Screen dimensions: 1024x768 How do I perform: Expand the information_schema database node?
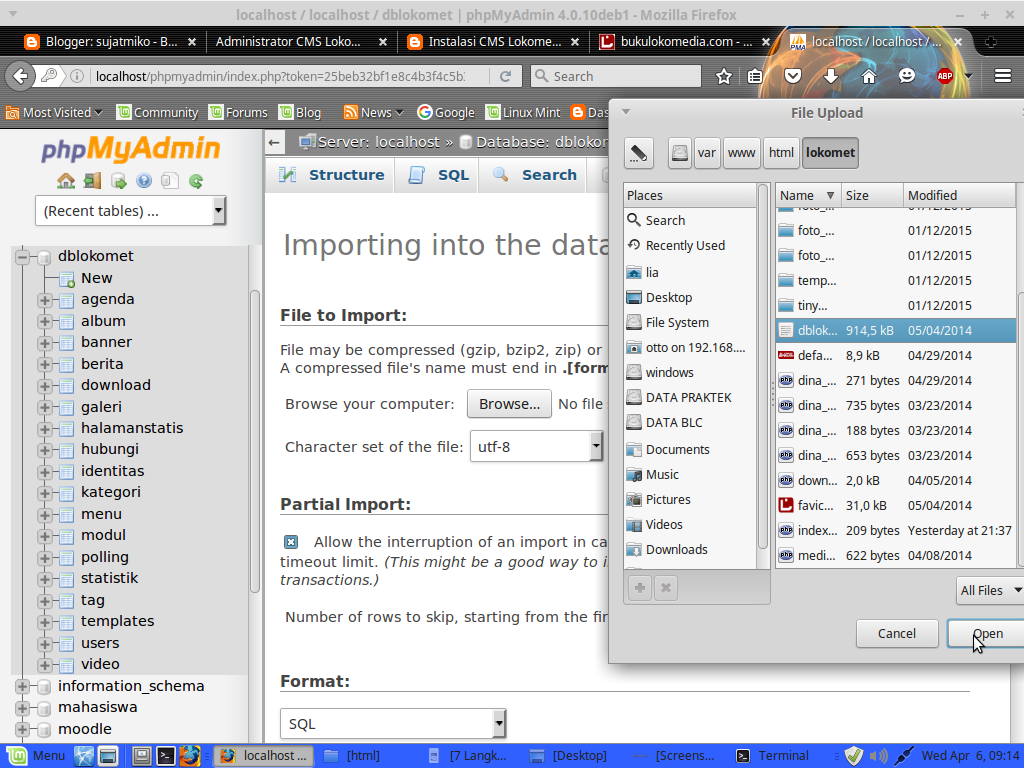coord(22,687)
